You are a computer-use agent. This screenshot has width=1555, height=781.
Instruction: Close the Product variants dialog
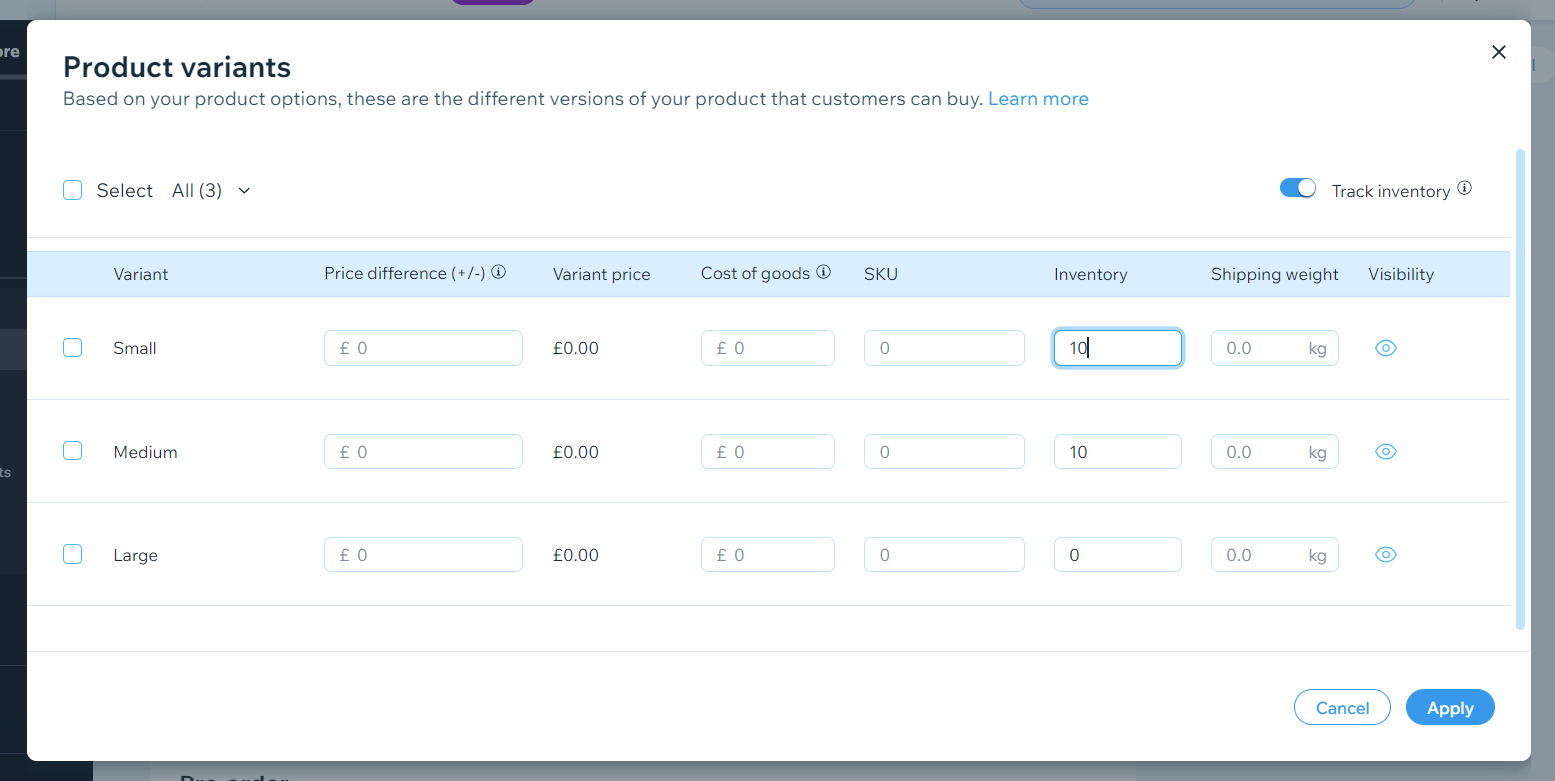(1499, 52)
